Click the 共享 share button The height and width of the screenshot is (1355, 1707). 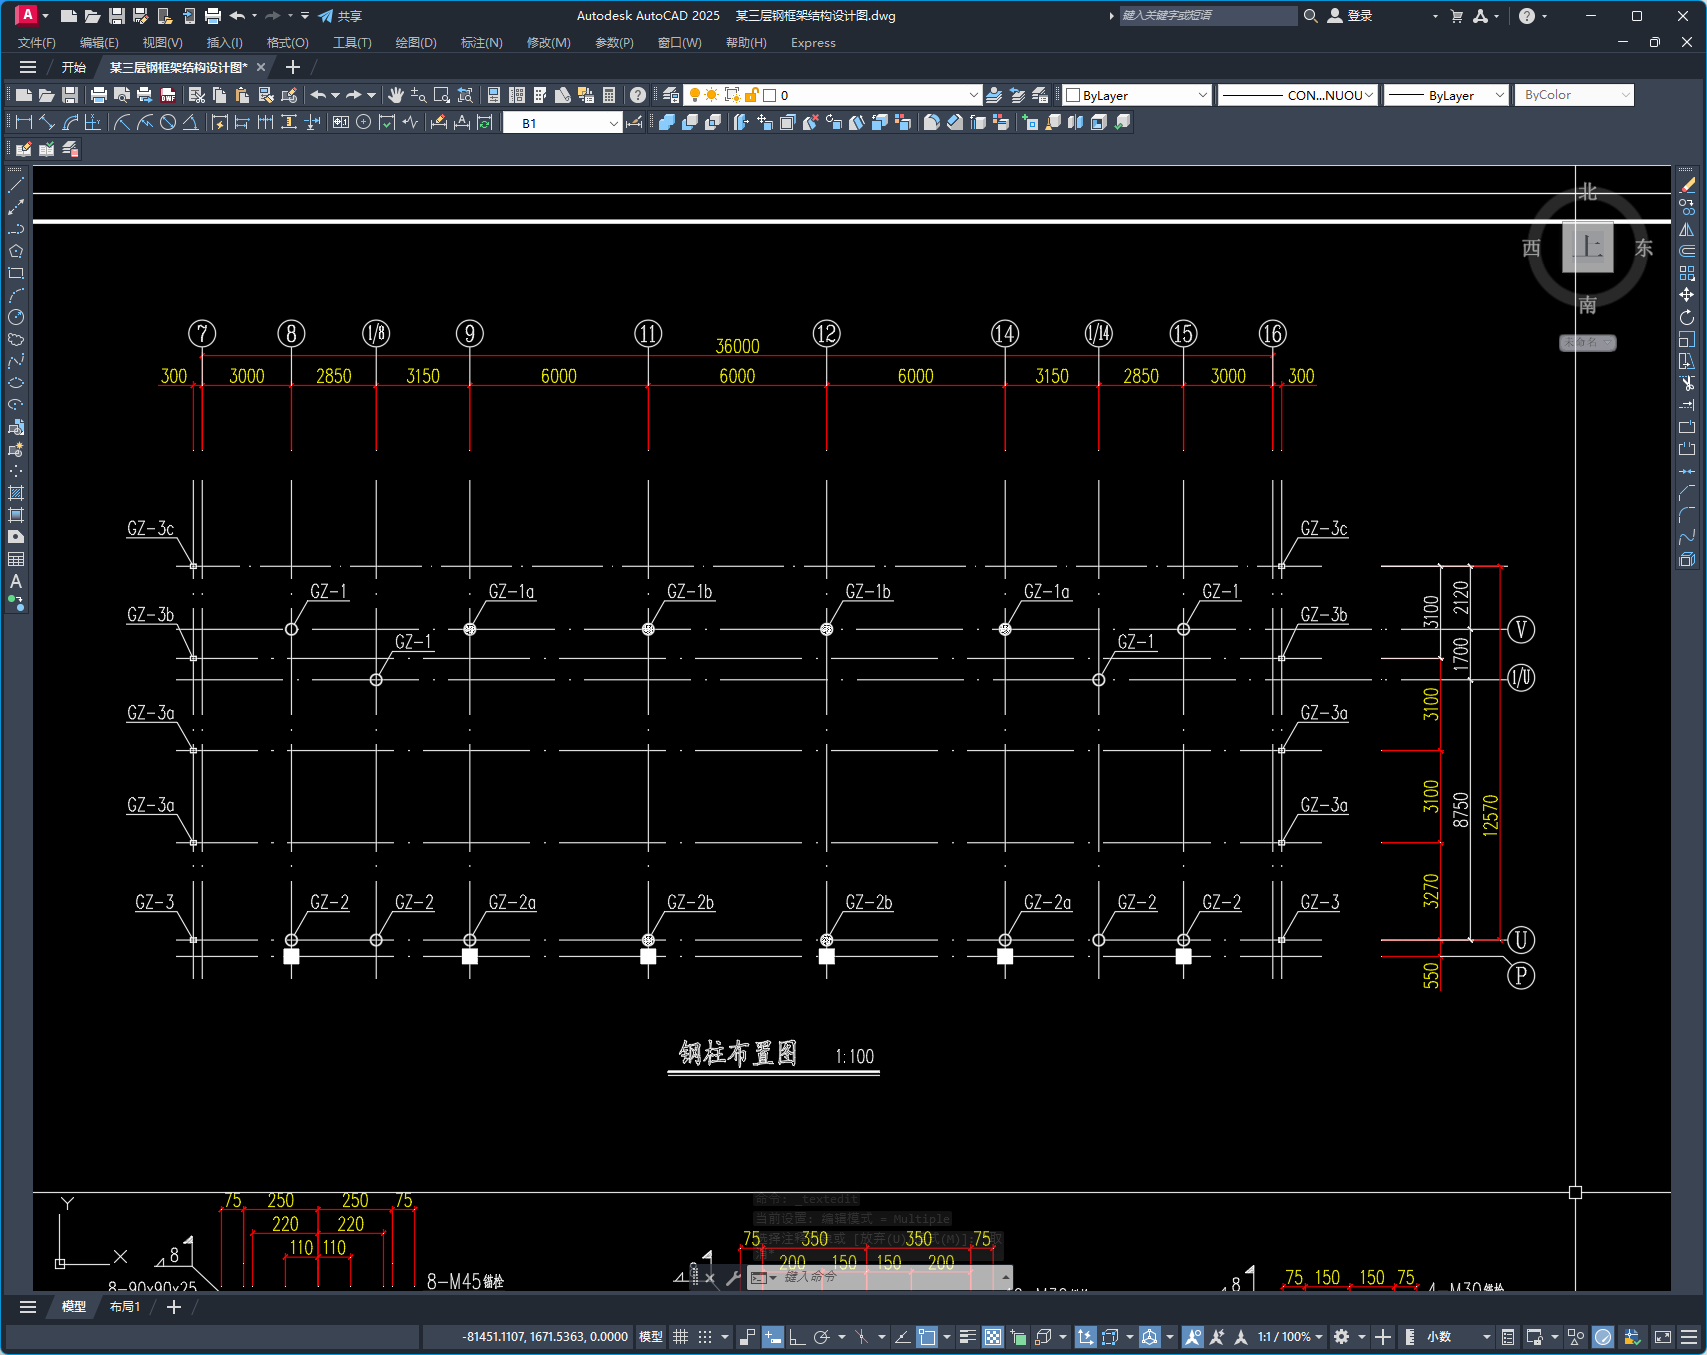[340, 16]
